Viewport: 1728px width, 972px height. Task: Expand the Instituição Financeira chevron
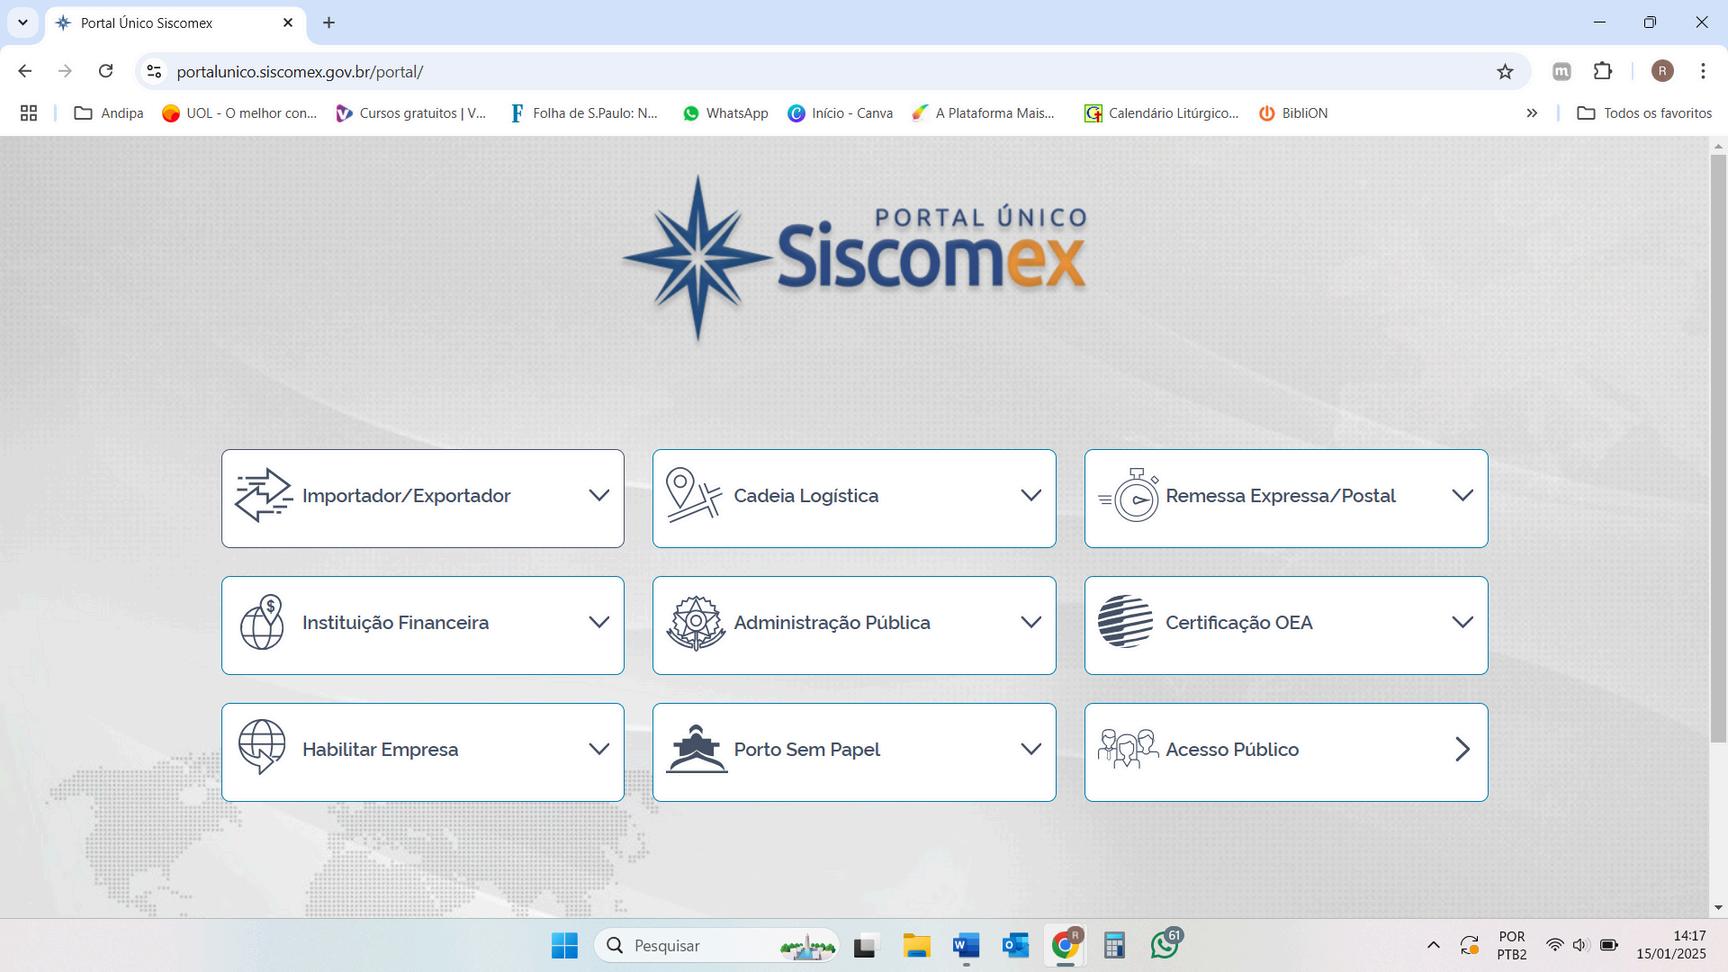point(599,622)
